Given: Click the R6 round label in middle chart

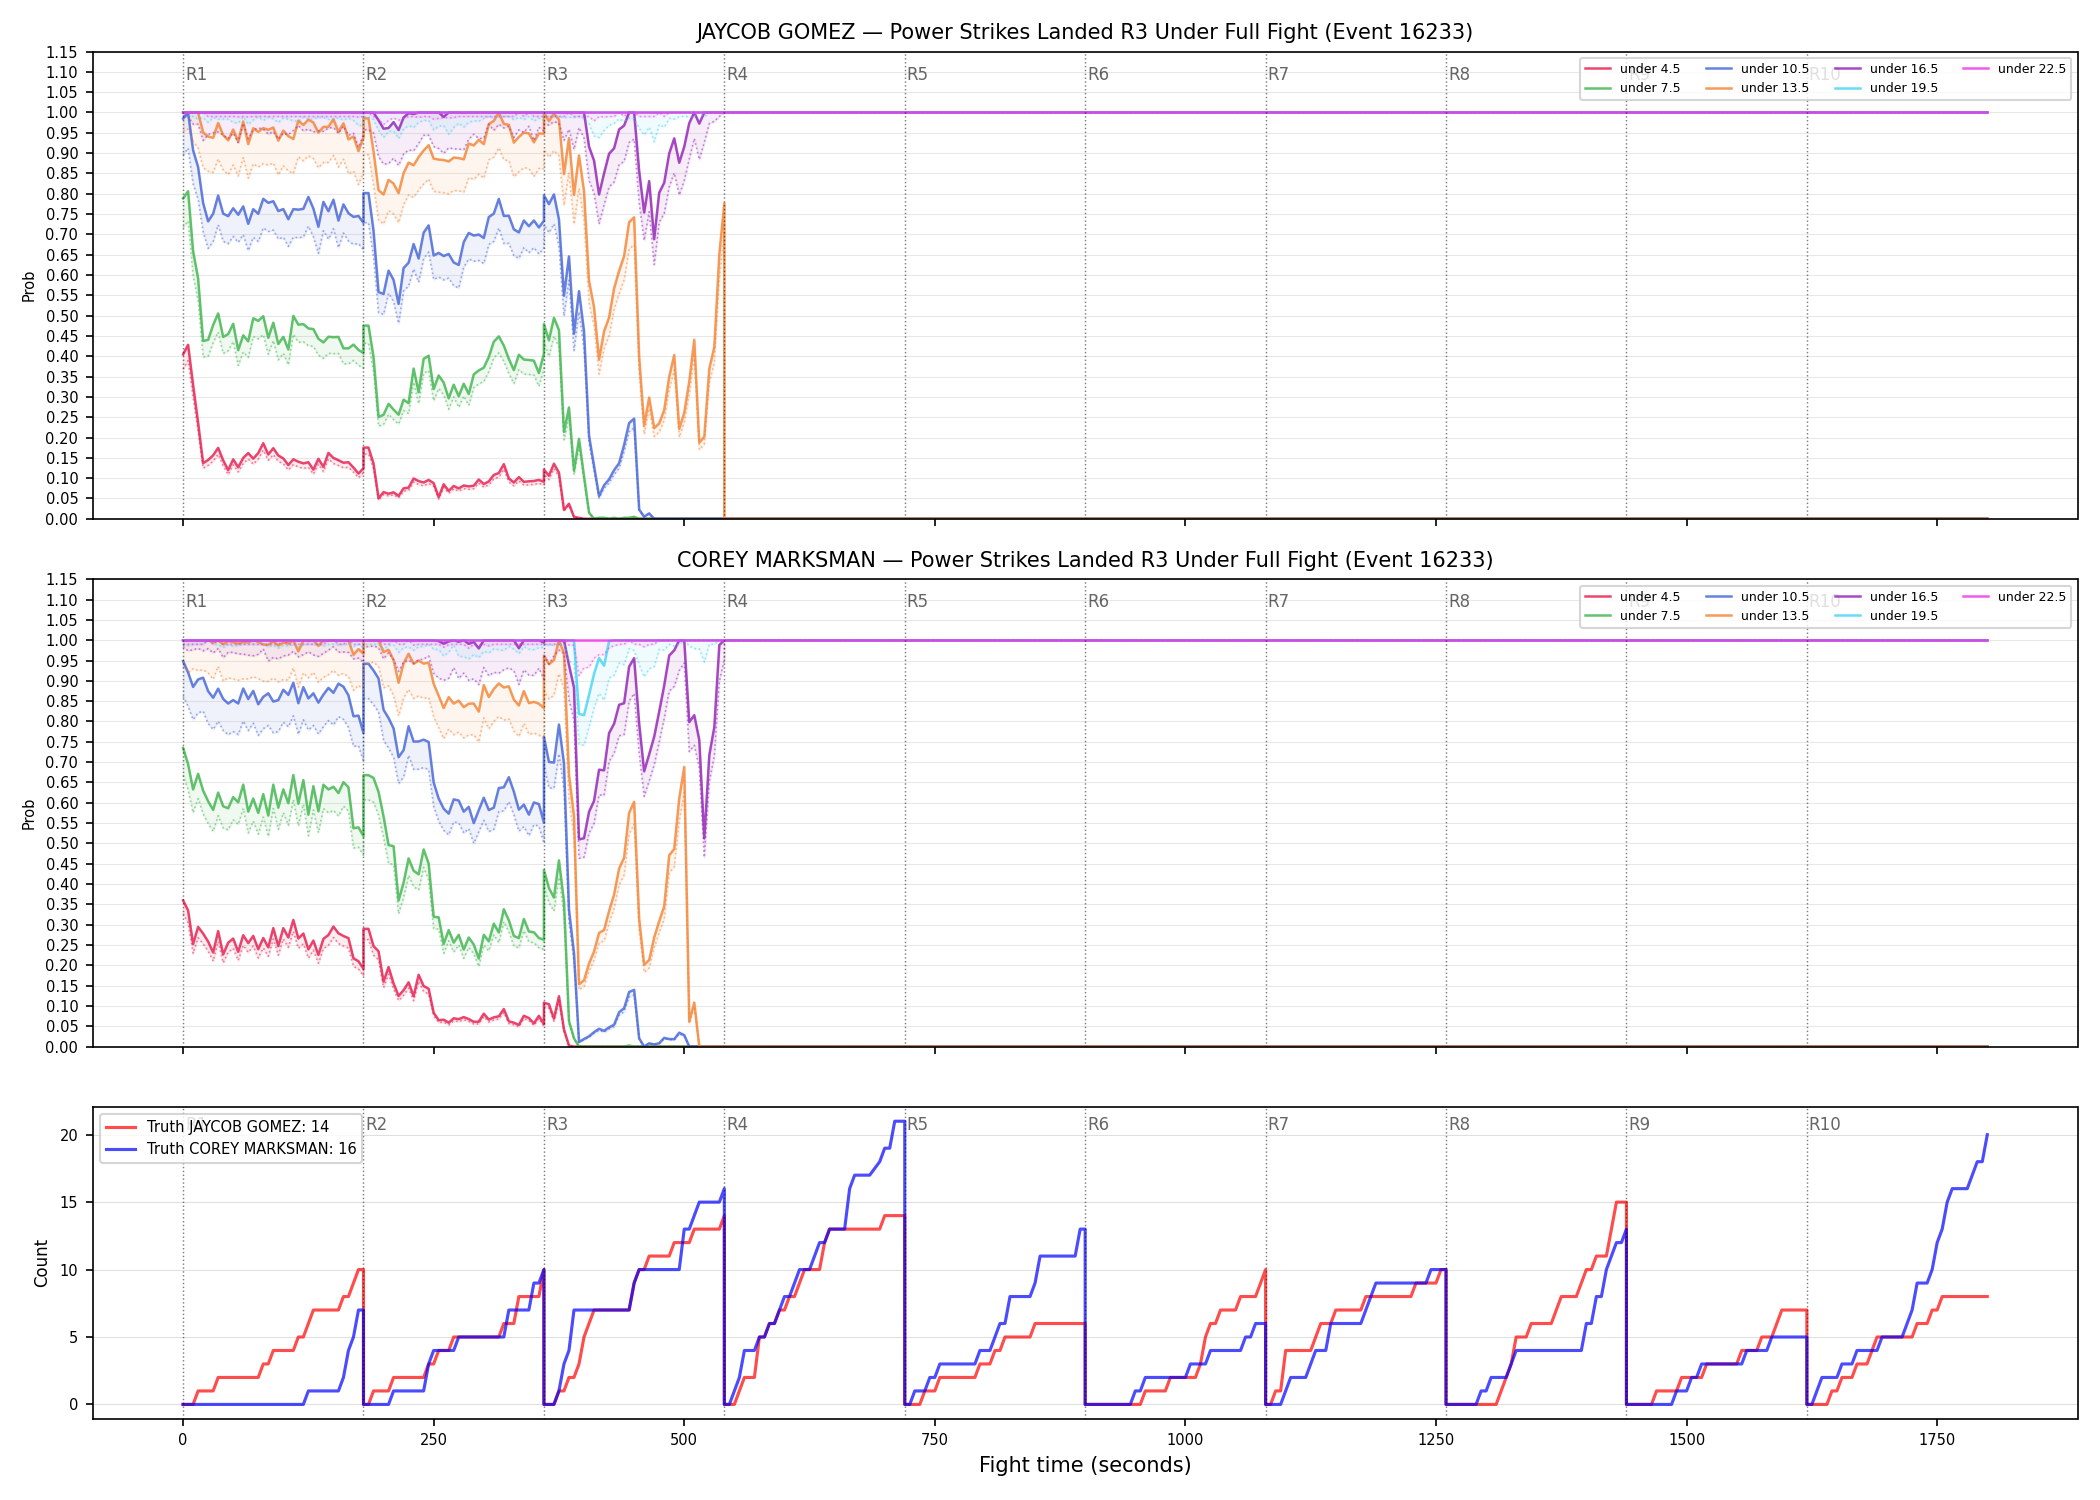Looking at the screenshot, I should [x=1098, y=601].
